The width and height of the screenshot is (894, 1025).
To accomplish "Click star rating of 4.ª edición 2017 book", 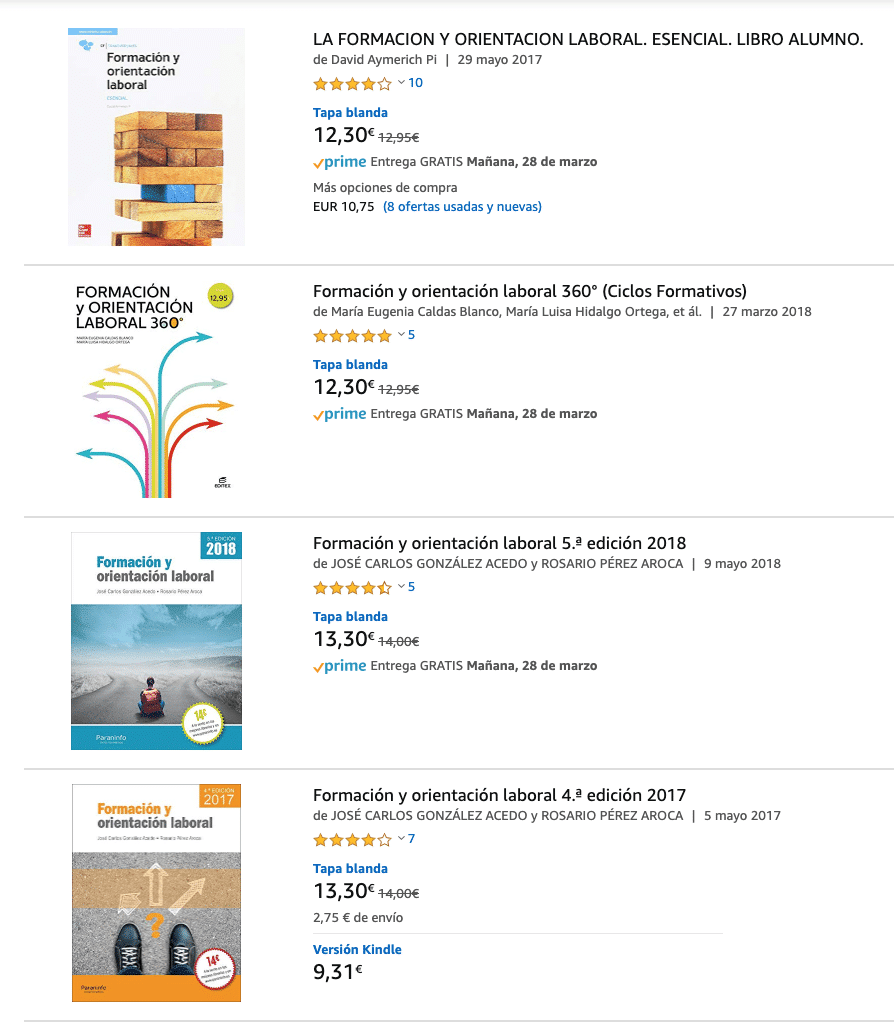I will [352, 840].
